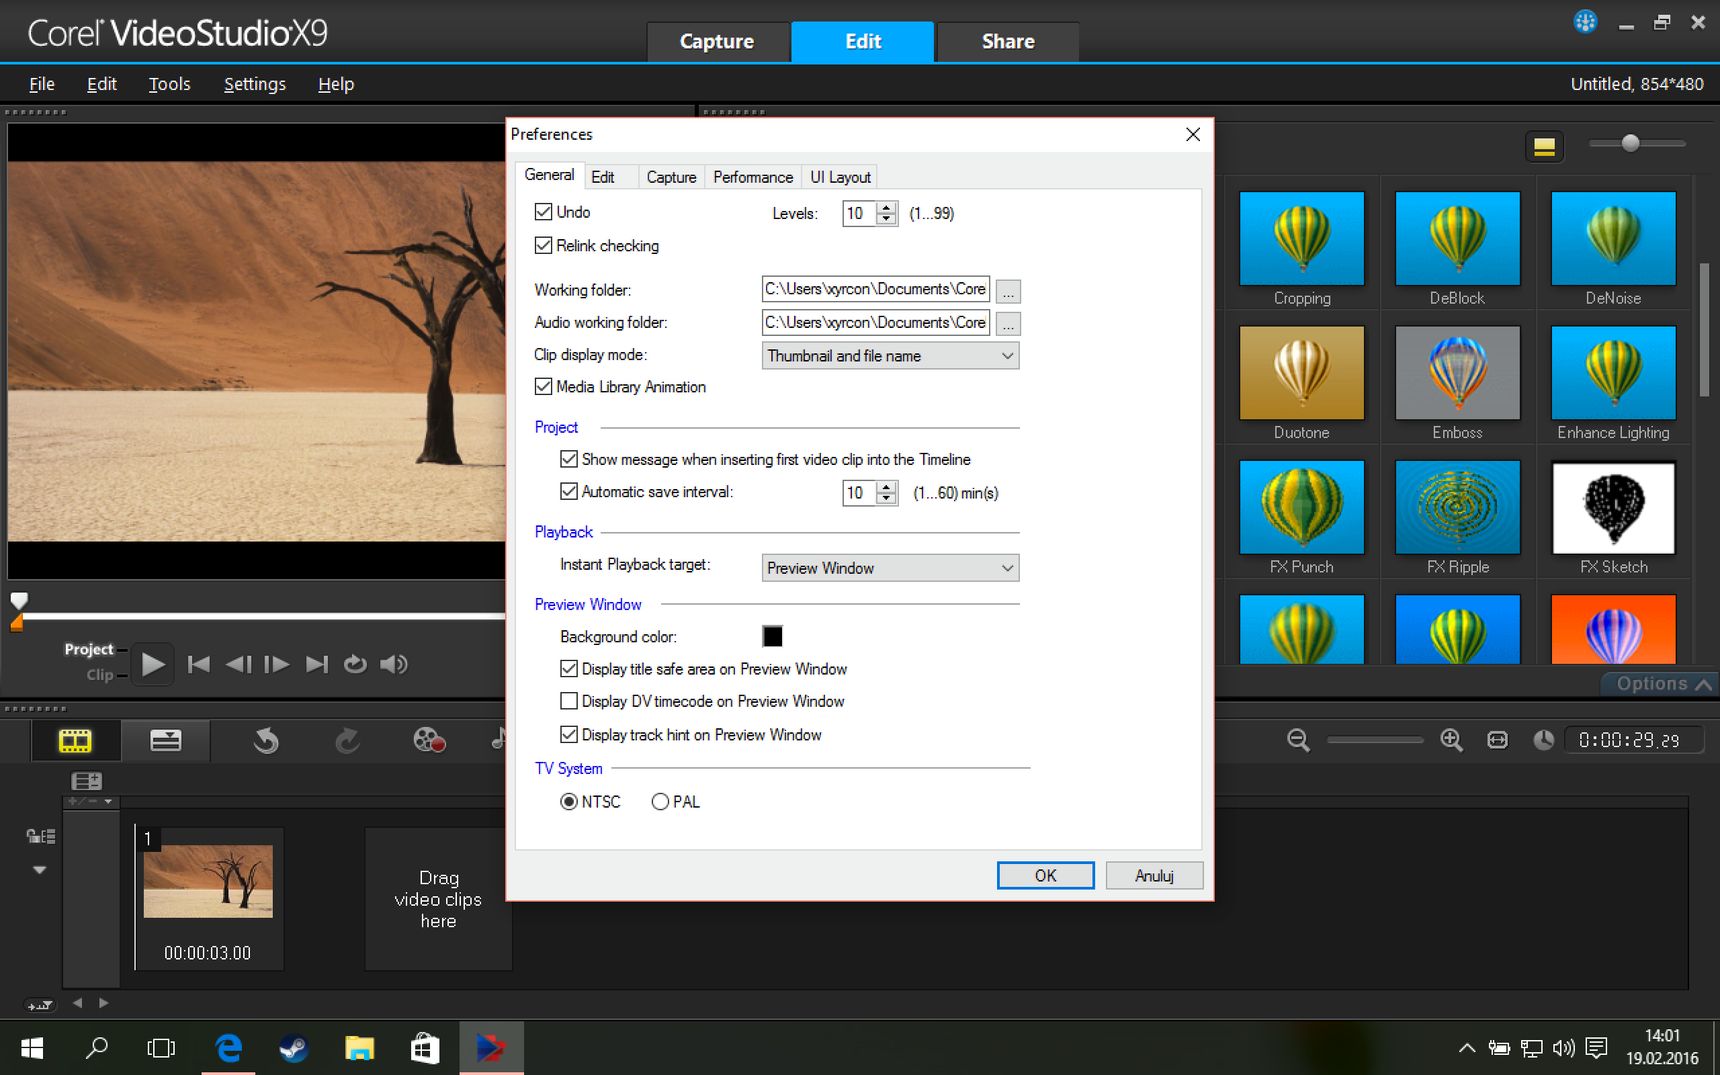Toggle Display track hint on Preview Window

tap(569, 734)
